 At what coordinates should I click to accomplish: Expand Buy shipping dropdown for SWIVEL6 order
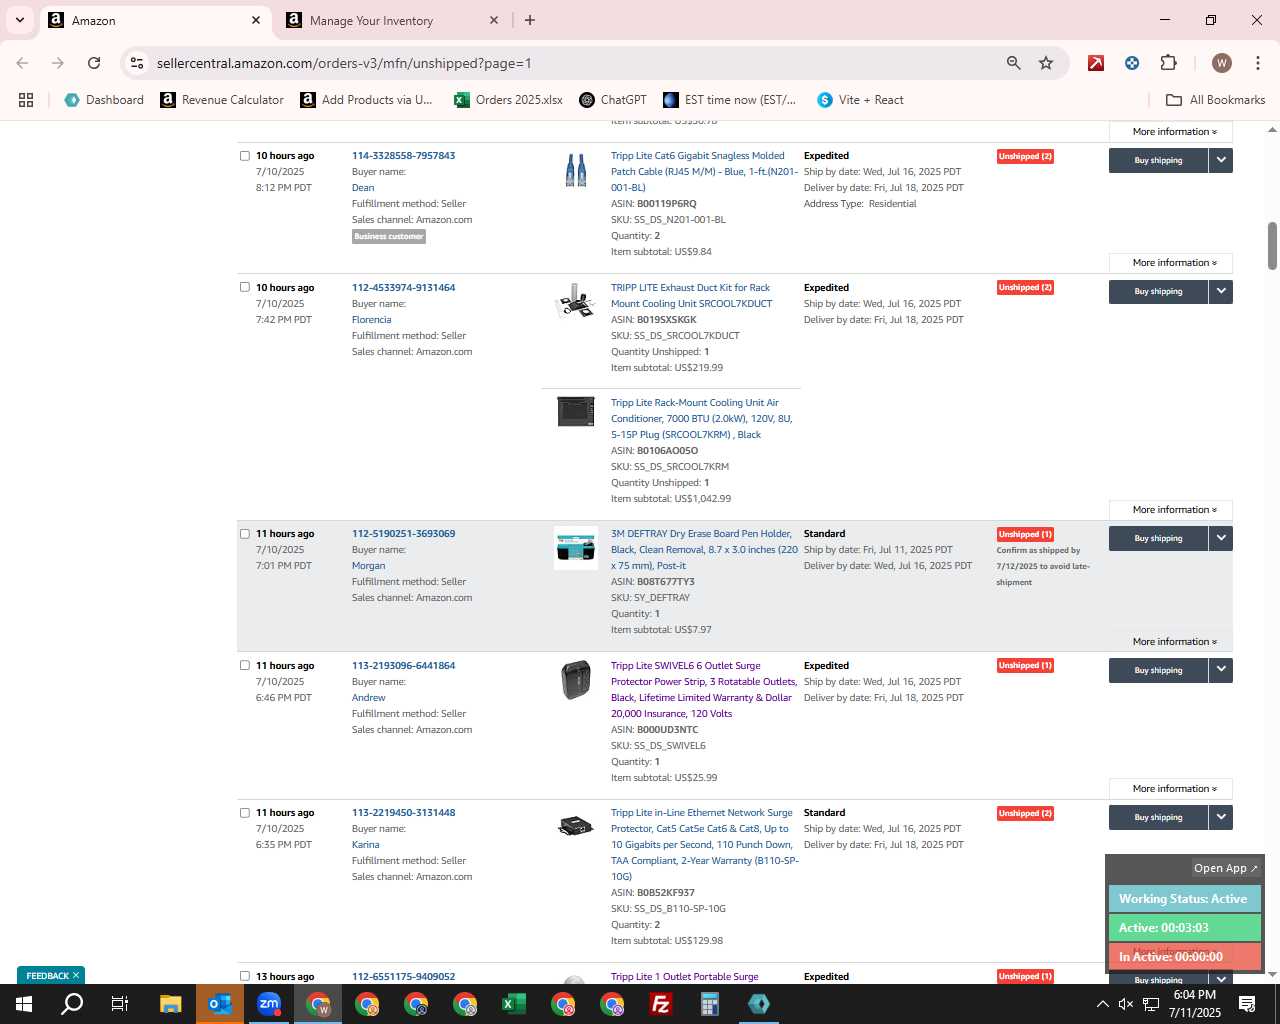coord(1221,670)
